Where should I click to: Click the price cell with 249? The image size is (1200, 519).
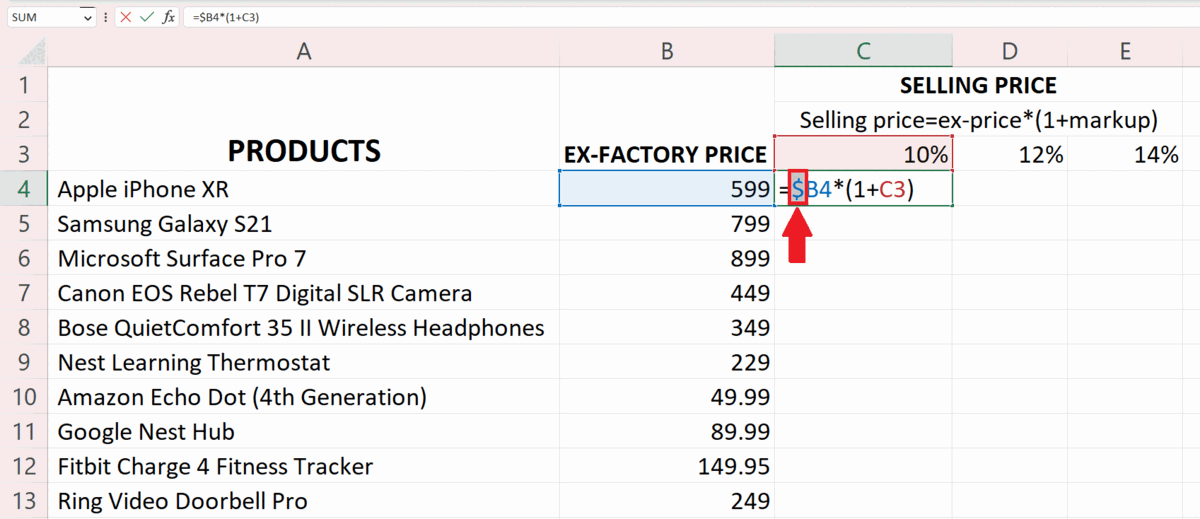(667, 500)
